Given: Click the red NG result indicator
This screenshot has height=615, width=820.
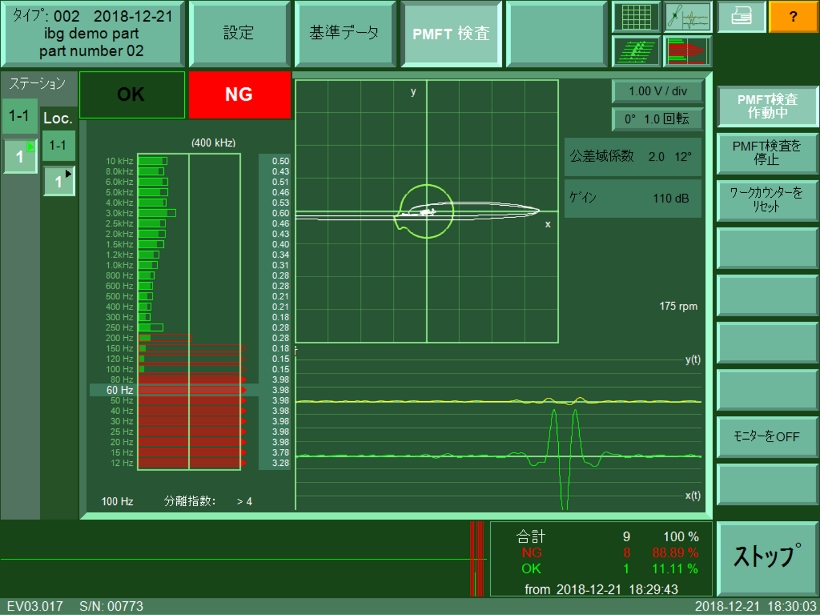Looking at the screenshot, I should tap(239, 95).
